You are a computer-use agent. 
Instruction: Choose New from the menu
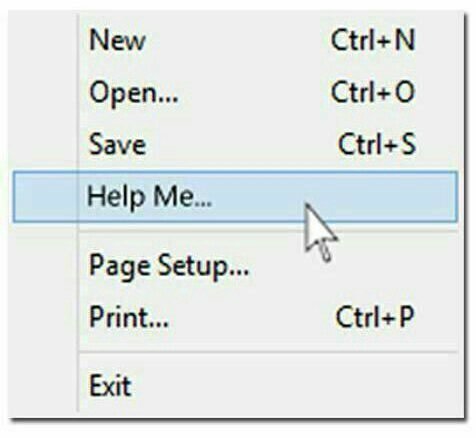click(x=235, y=40)
